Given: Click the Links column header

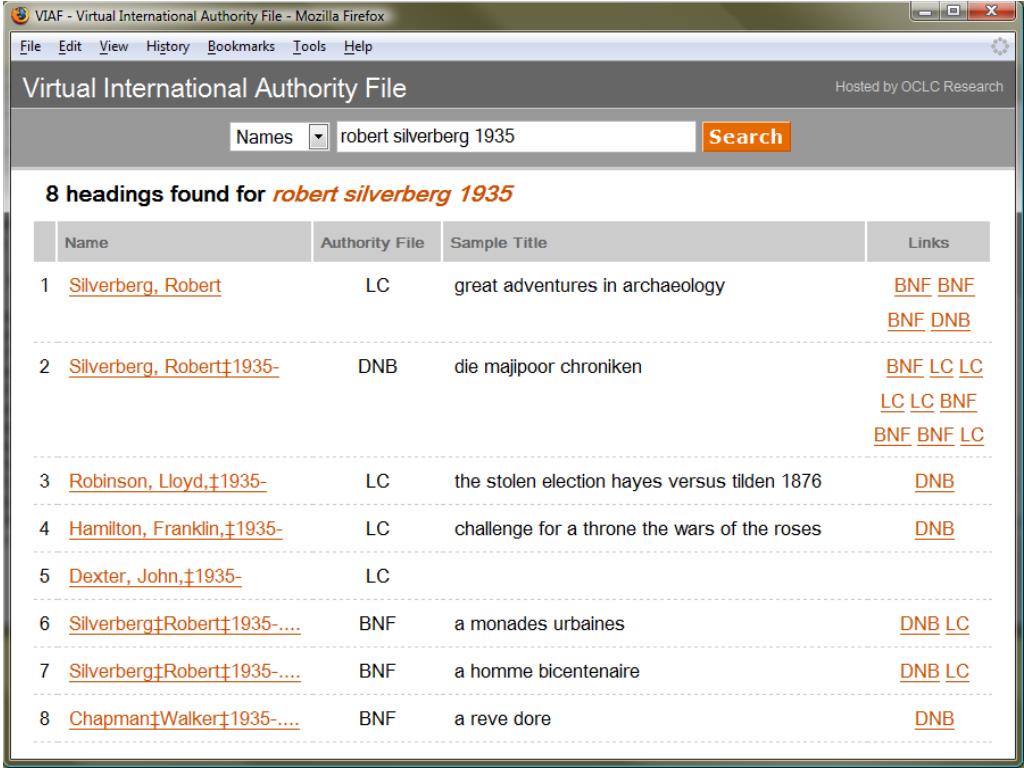Looking at the screenshot, I should click(x=928, y=242).
